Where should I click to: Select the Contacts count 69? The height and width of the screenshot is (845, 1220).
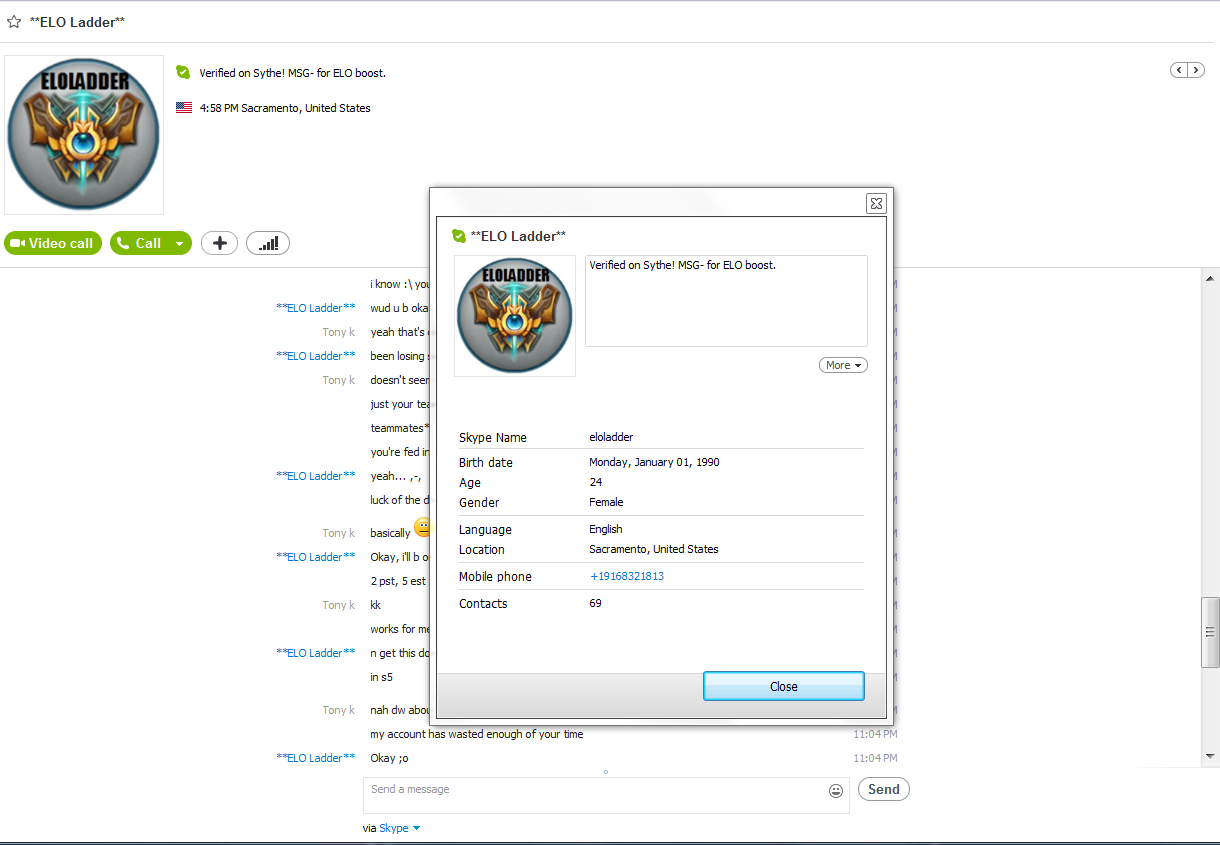[596, 603]
